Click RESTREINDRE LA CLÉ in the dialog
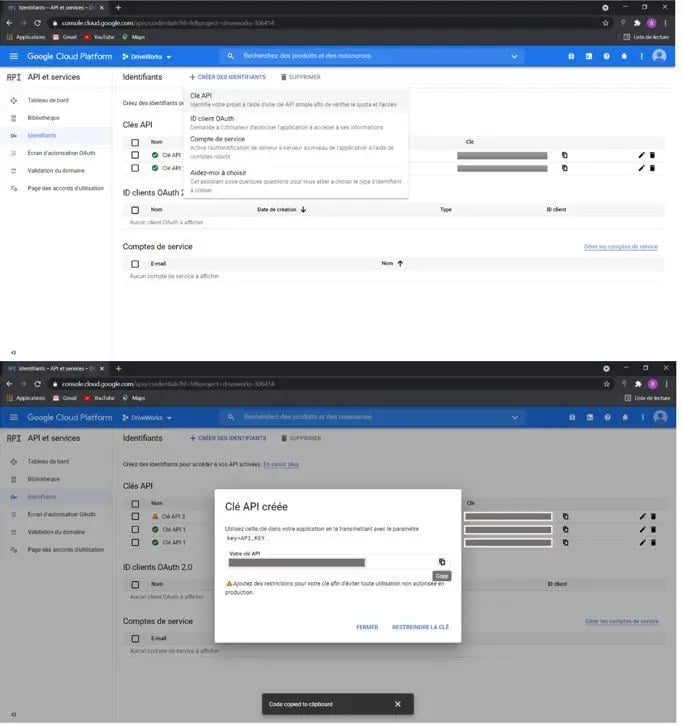The image size is (682, 726). [420, 627]
